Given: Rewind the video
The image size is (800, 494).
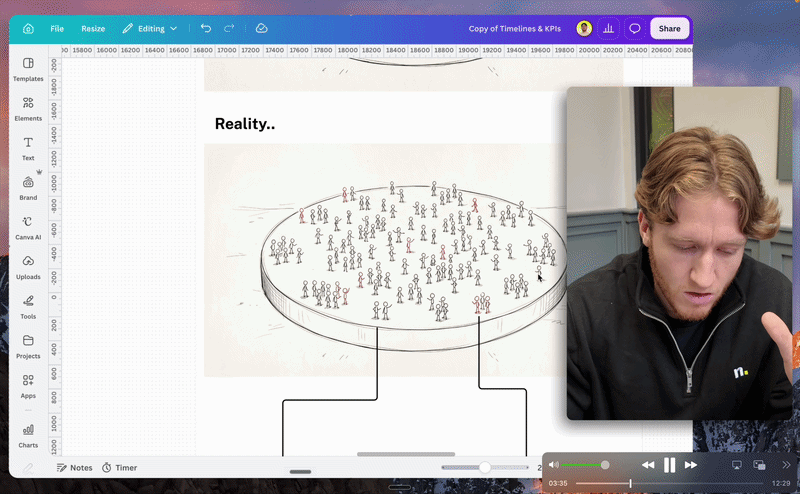Looking at the screenshot, I should 648,465.
